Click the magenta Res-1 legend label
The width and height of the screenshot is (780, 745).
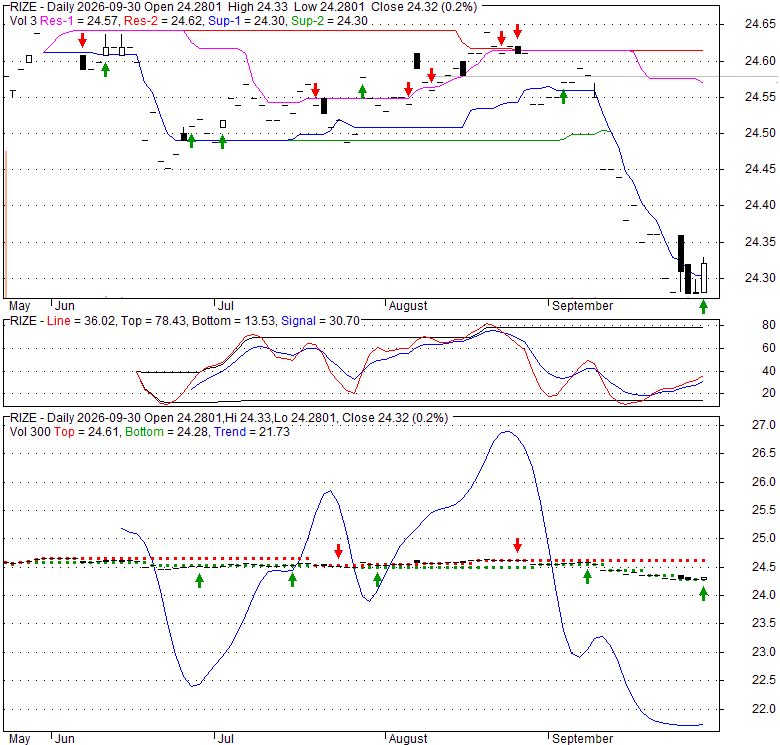(57, 21)
